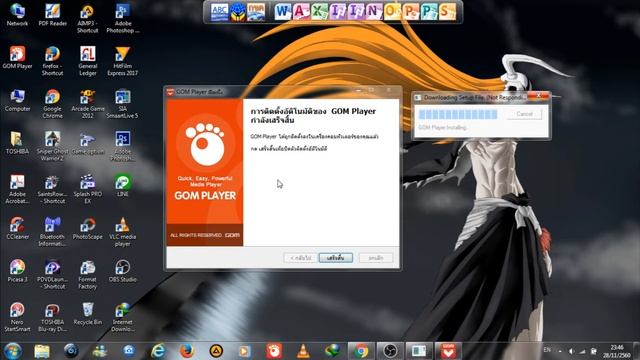This screenshot has width=640, height=360.
Task: Click the EN language indicator in the tray
Action: (x=547, y=350)
